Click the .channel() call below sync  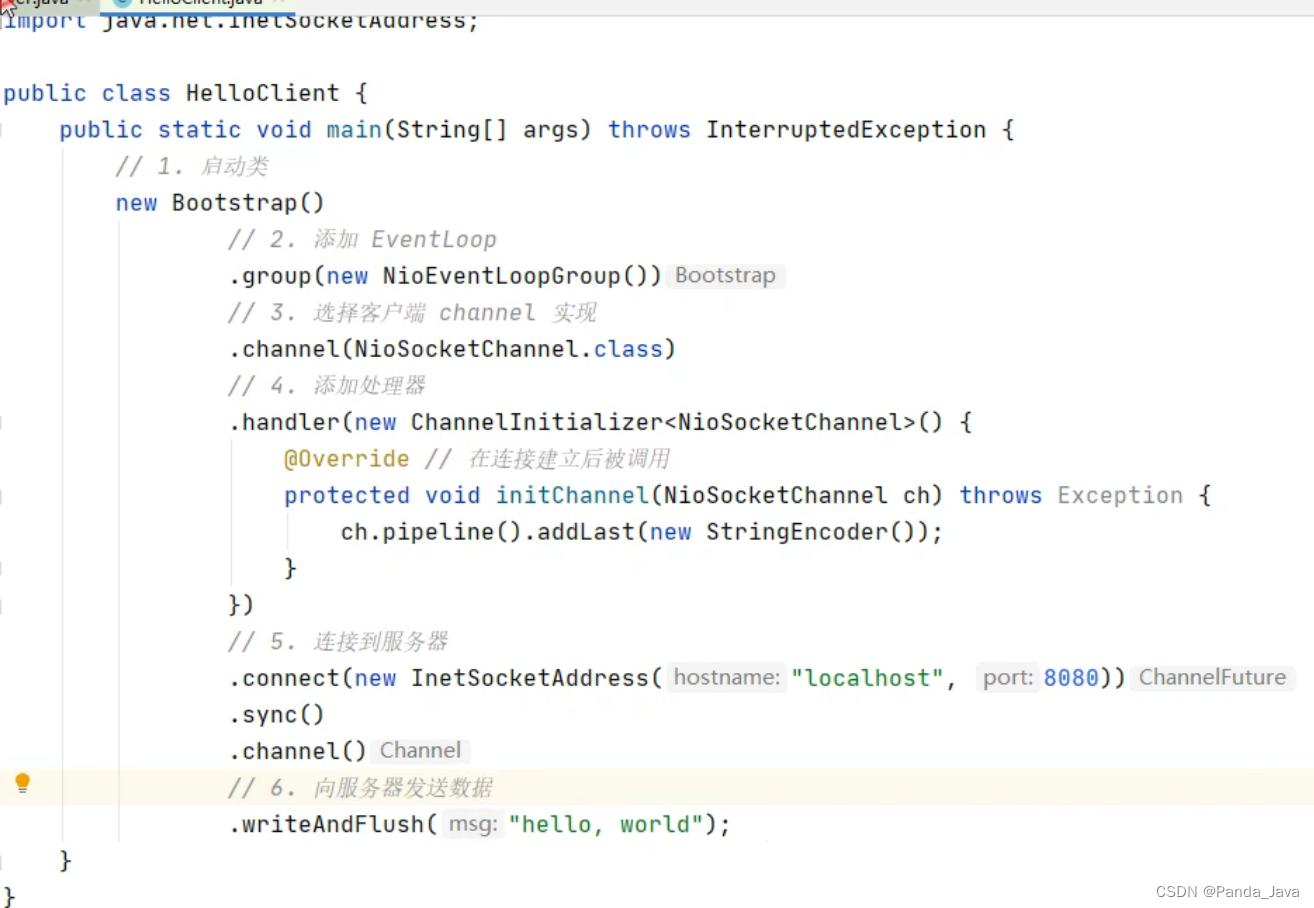coord(298,751)
